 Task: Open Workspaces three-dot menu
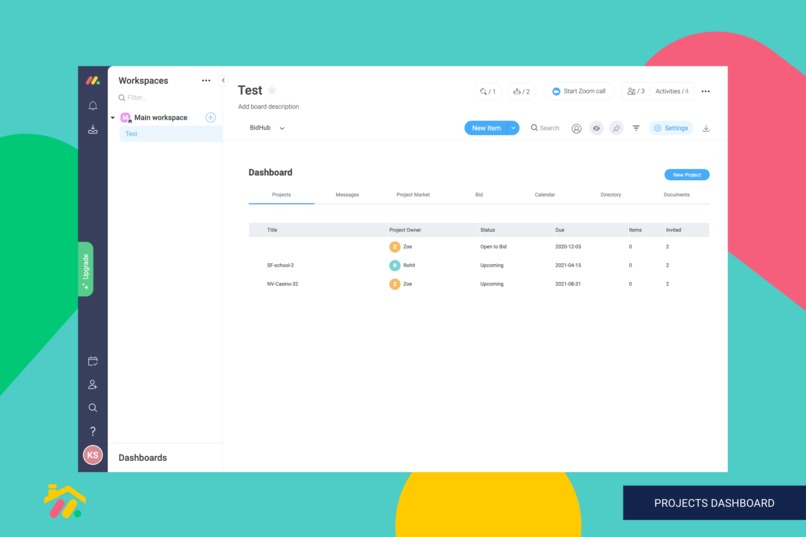pos(206,81)
